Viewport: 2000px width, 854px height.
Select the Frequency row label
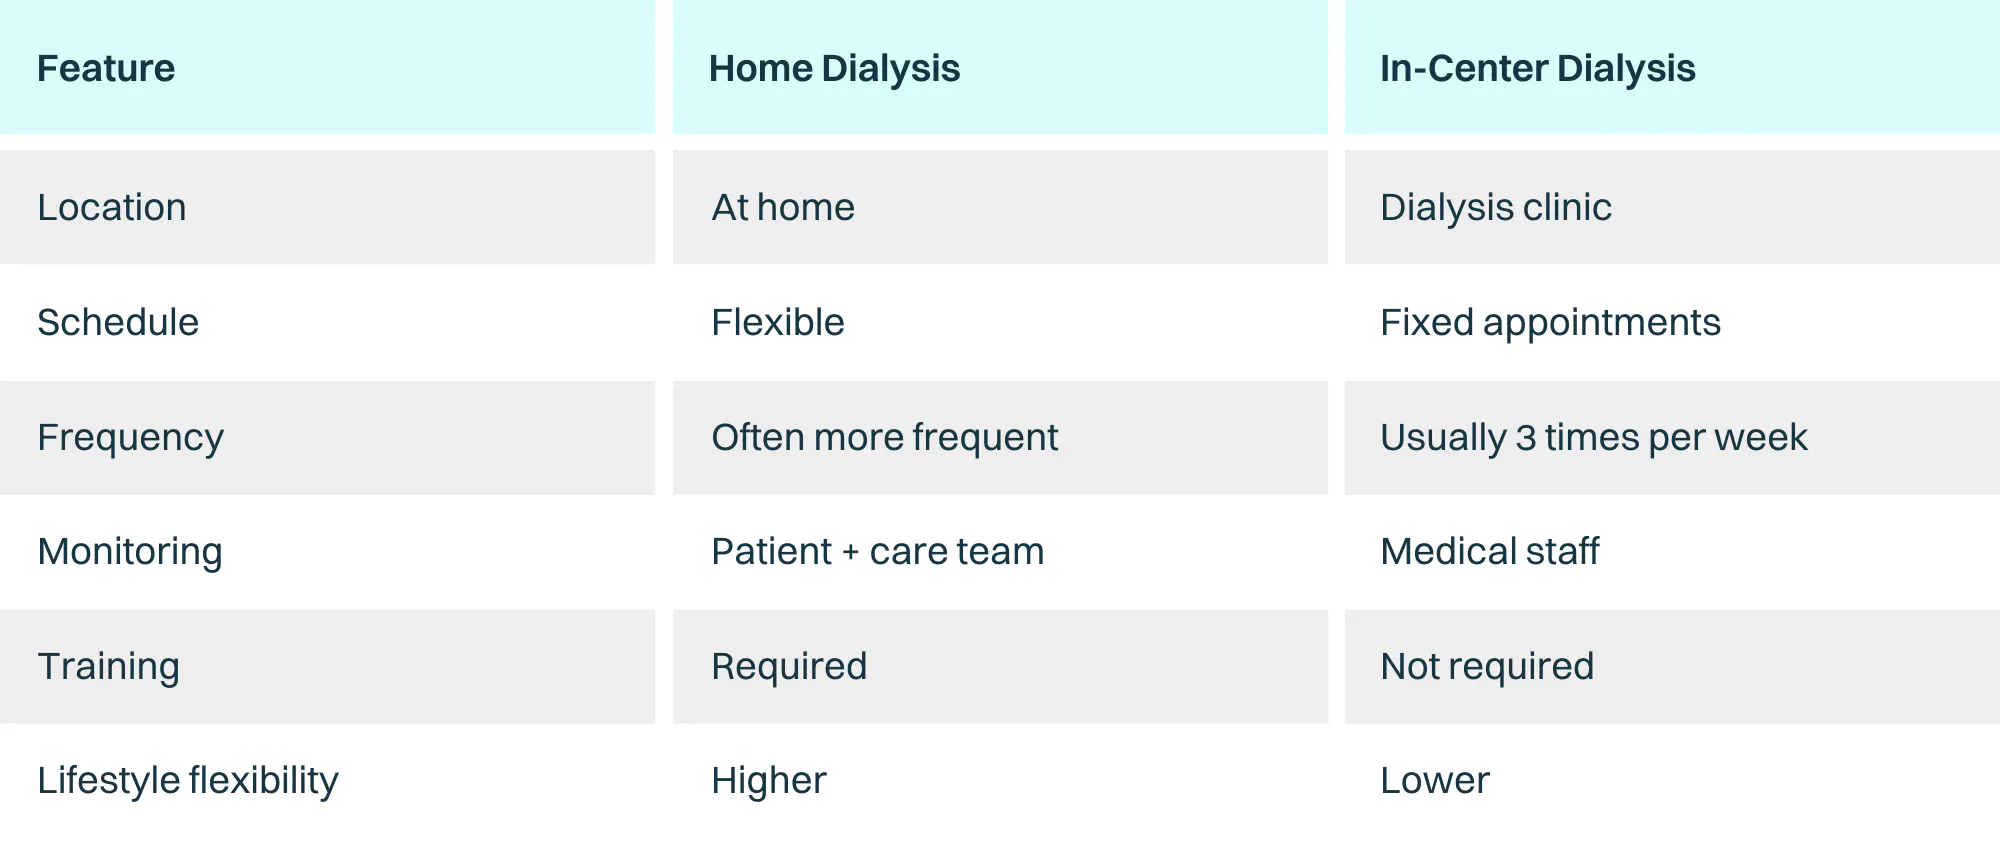point(130,437)
